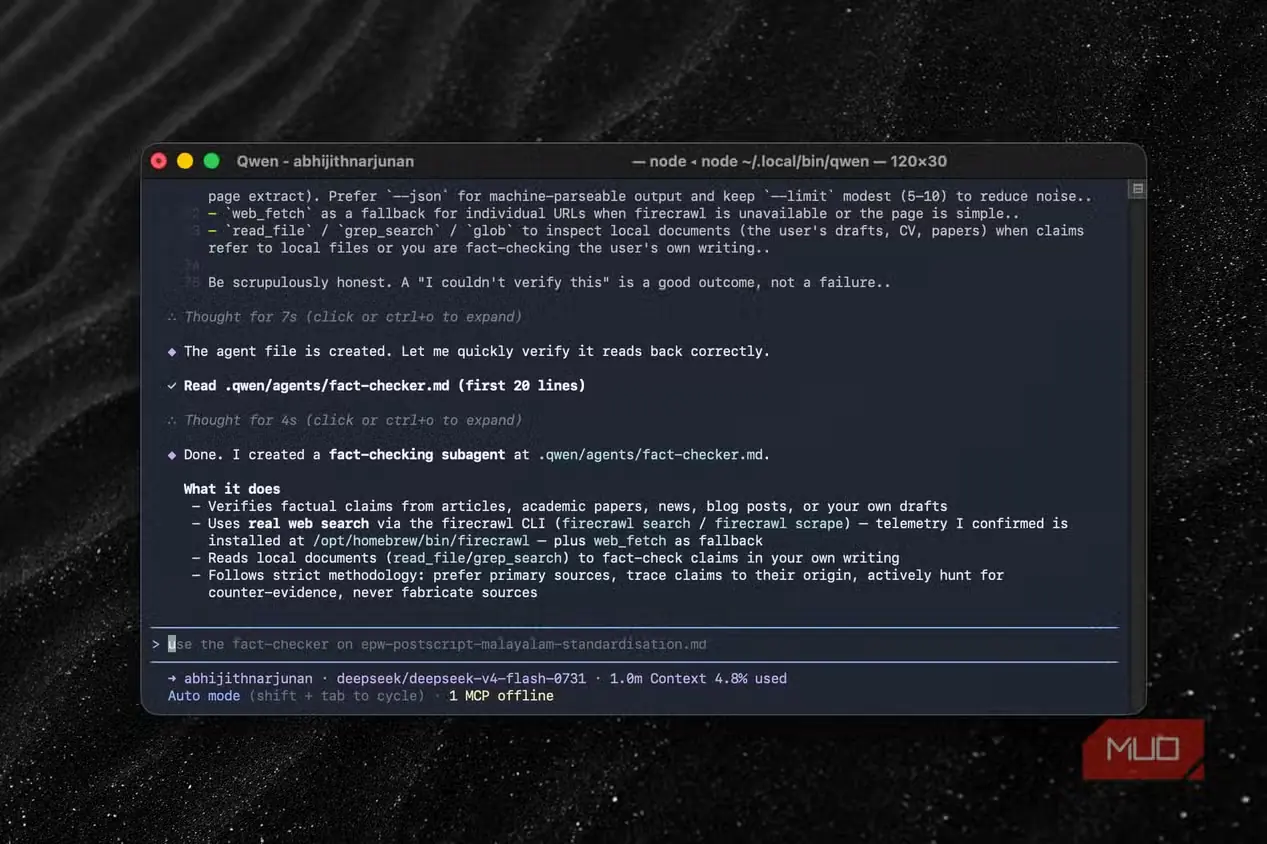Click the checkmark next to the 'Read .qwen/agents' line
This screenshot has height=844, width=1267.
172,385
